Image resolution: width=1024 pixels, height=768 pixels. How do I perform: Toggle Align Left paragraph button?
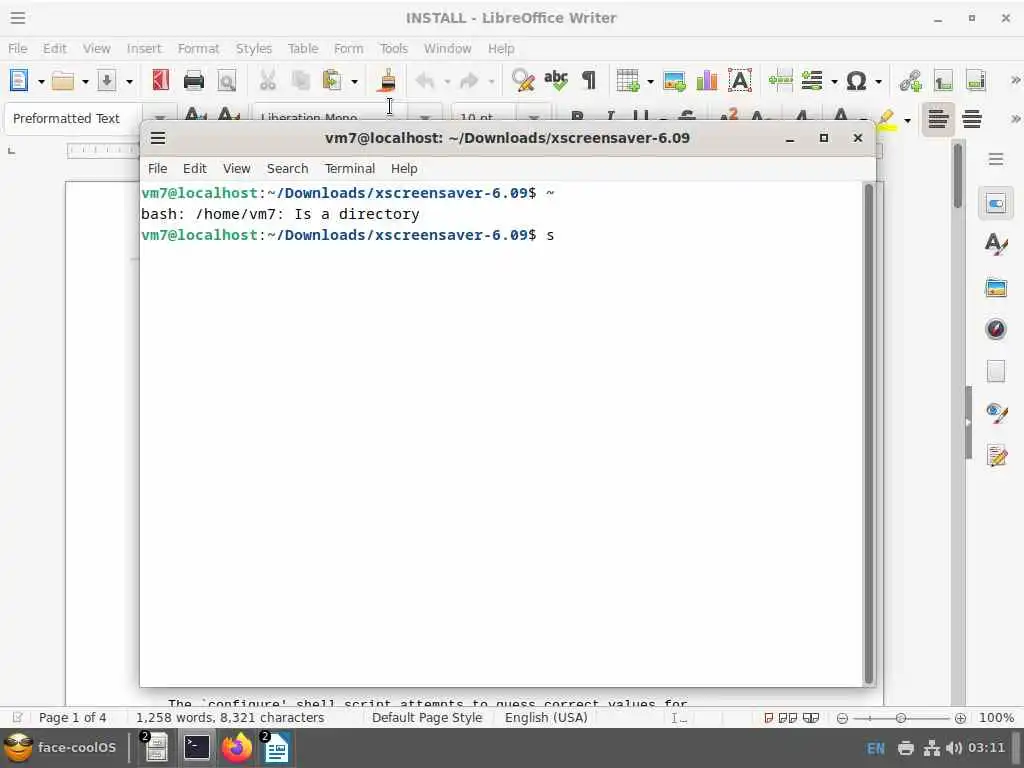938,119
